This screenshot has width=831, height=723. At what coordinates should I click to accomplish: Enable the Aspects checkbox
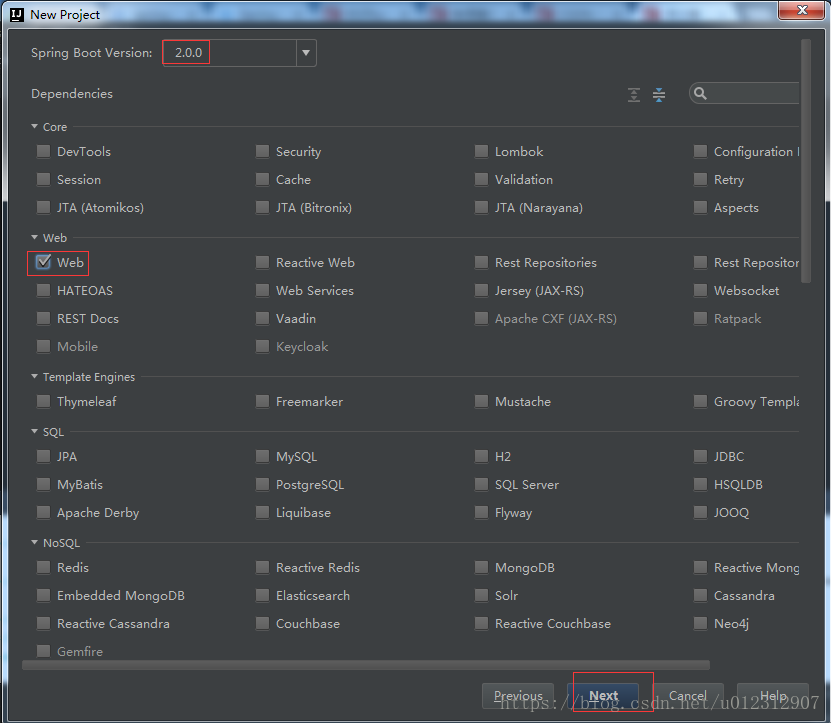point(700,207)
